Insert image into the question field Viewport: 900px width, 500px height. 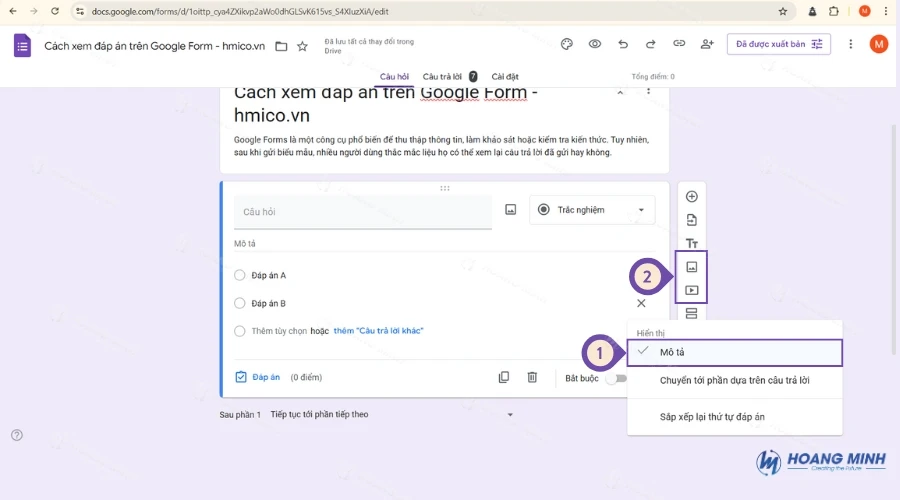coord(511,210)
